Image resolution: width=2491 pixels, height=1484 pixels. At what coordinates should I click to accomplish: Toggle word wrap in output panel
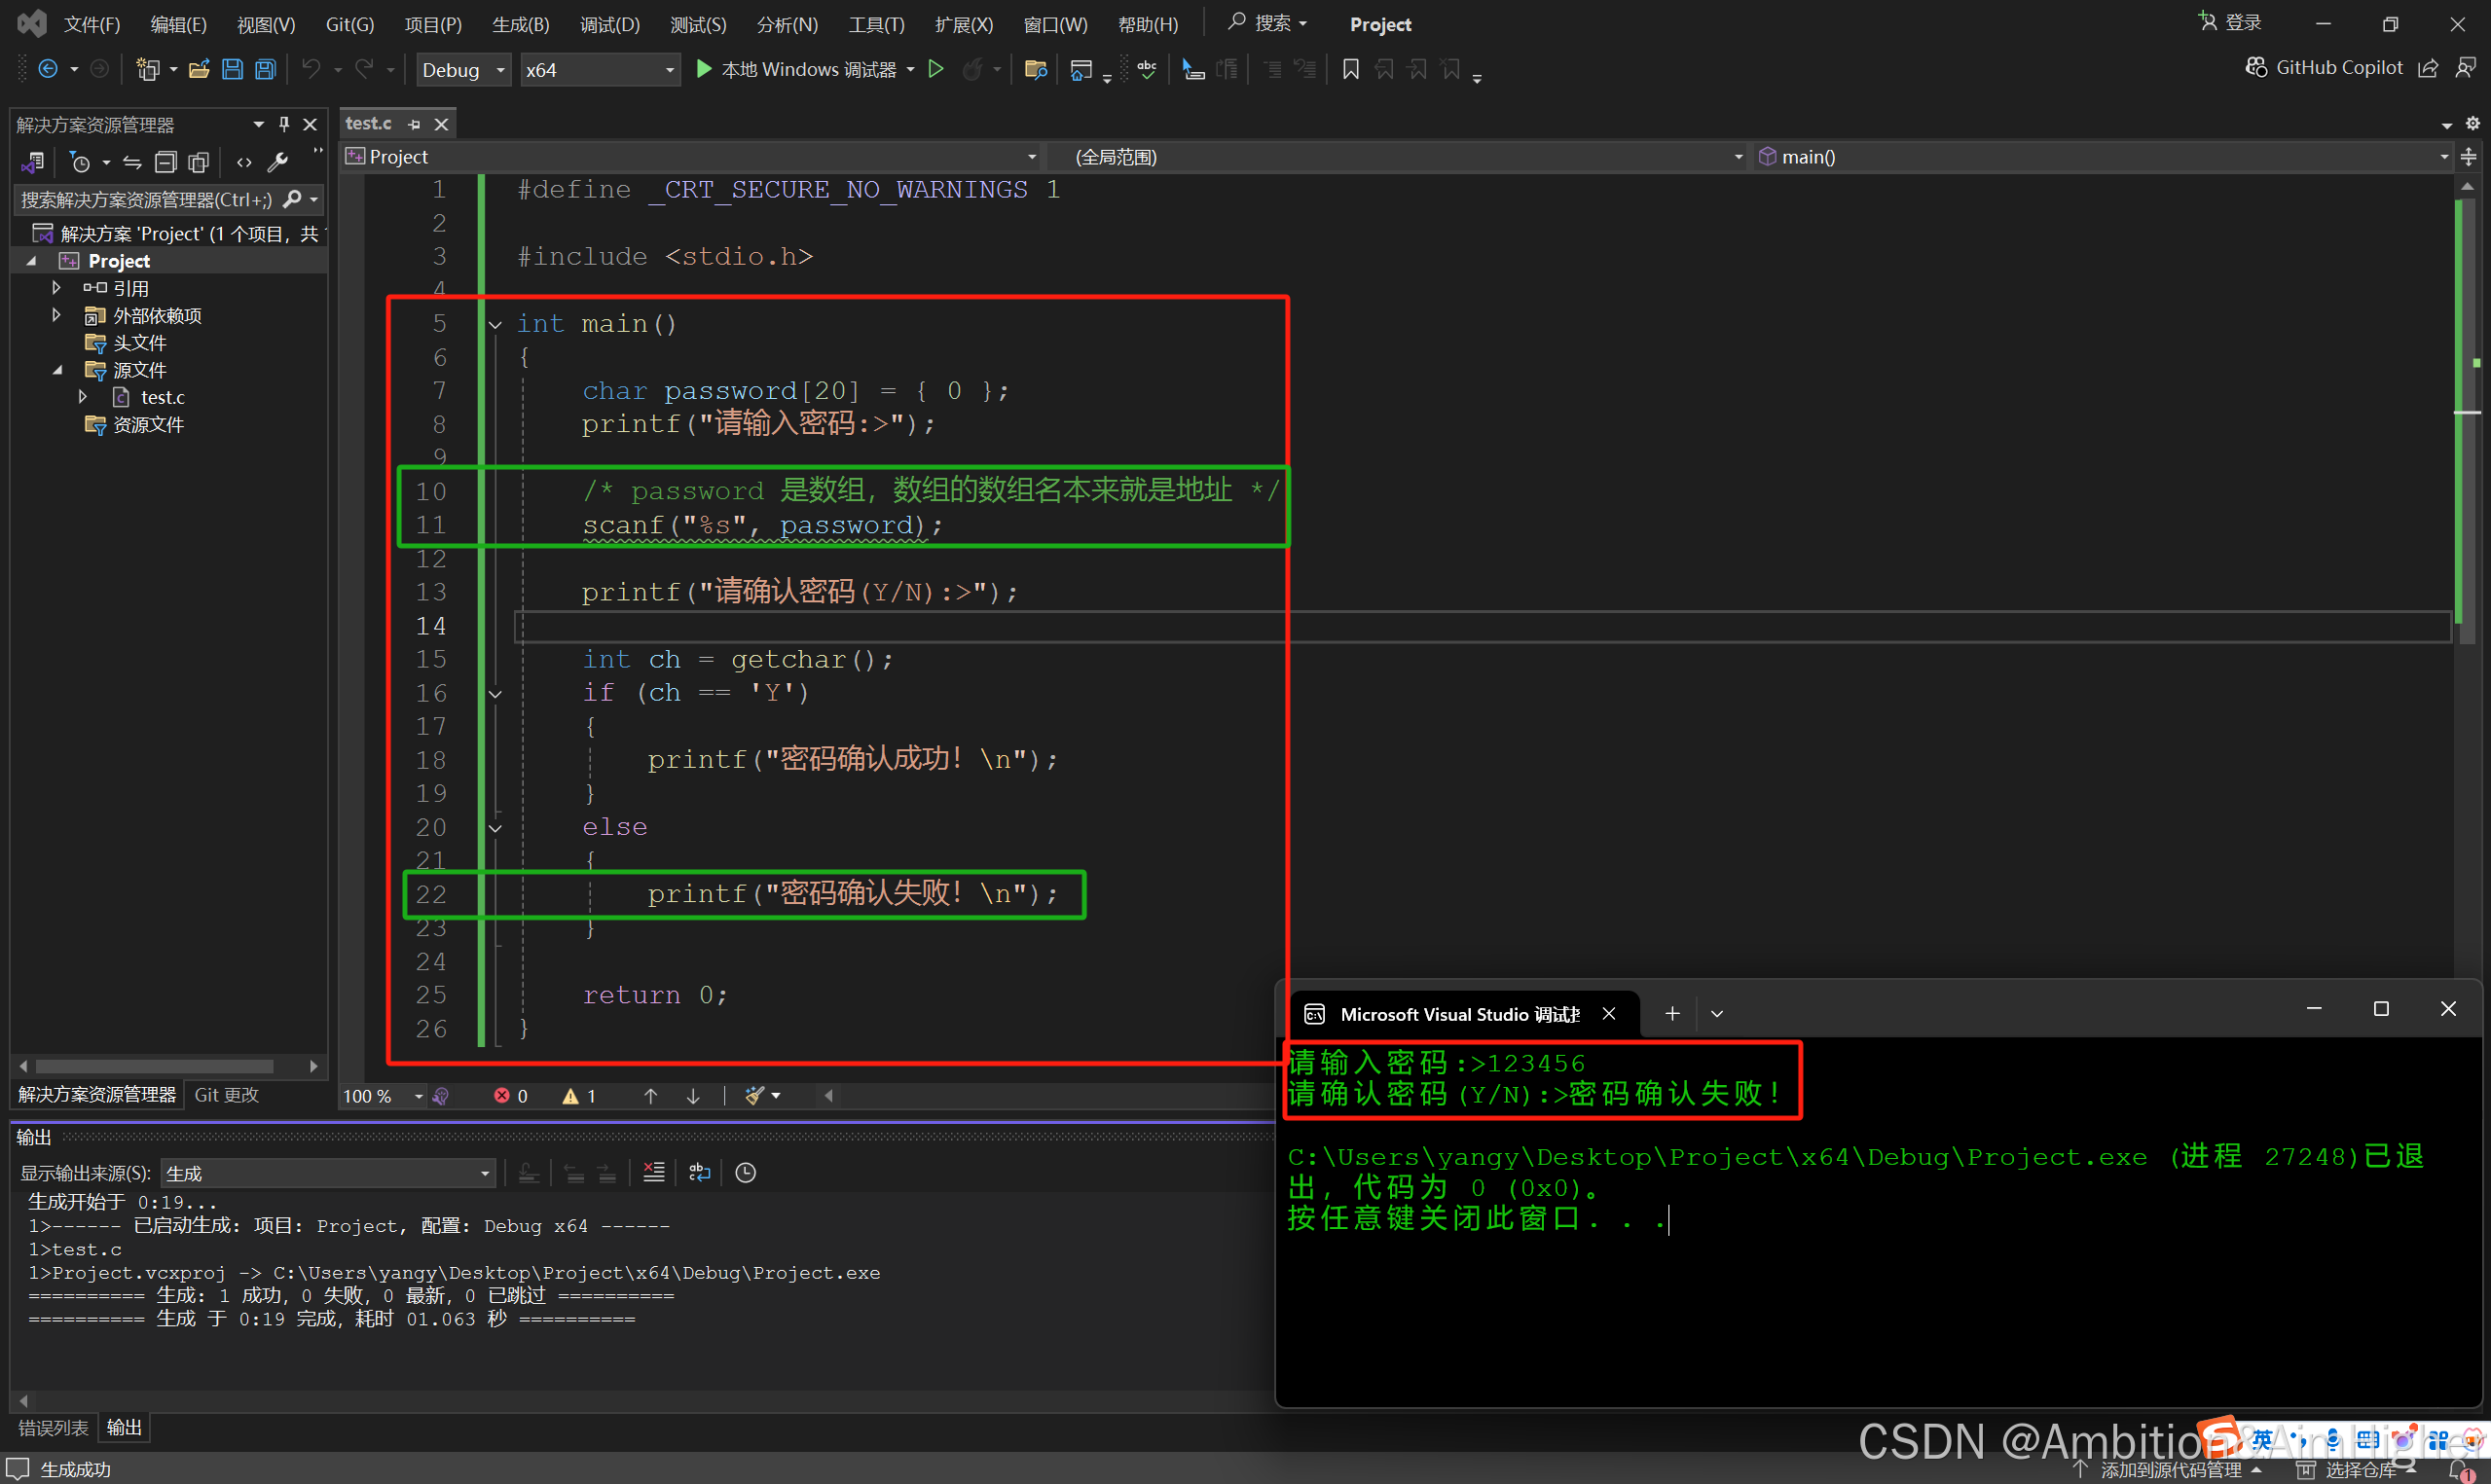(x=699, y=1172)
